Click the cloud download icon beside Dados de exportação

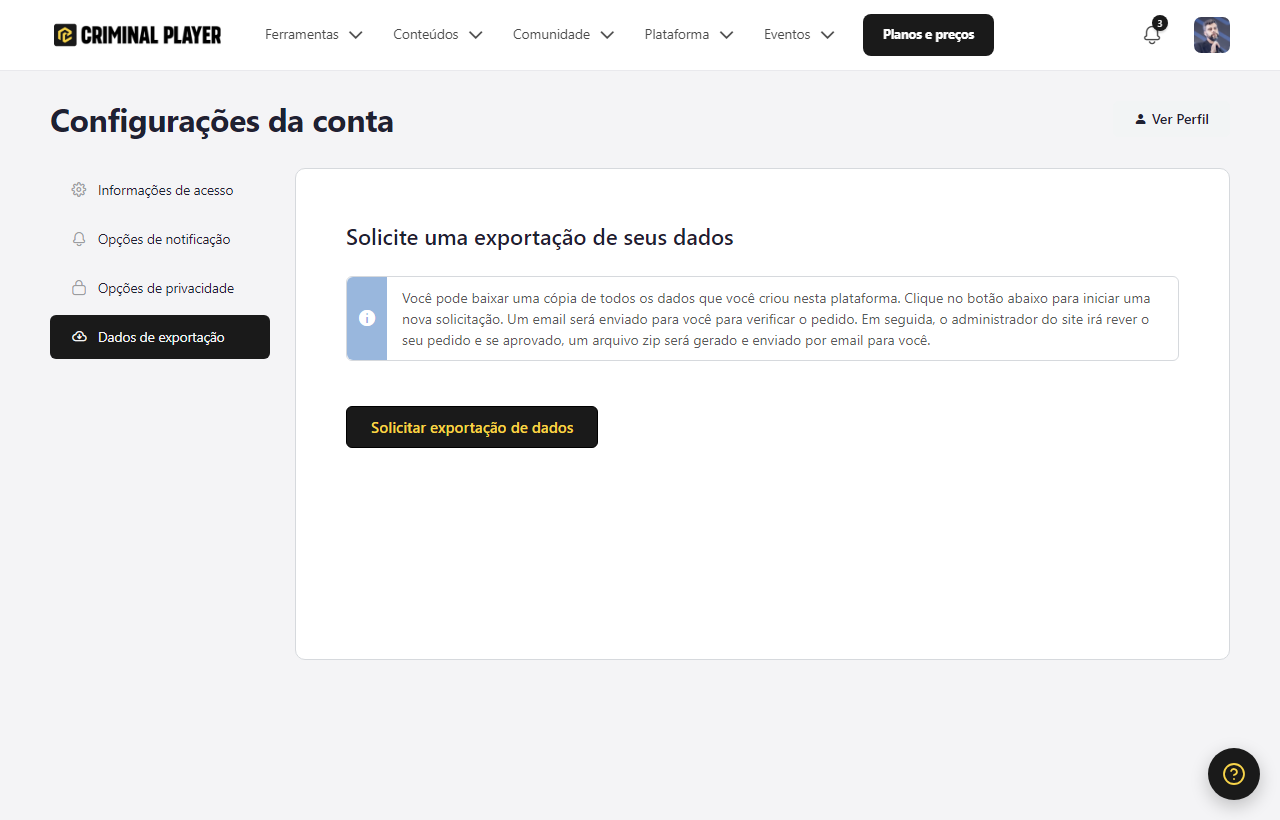[x=79, y=337]
